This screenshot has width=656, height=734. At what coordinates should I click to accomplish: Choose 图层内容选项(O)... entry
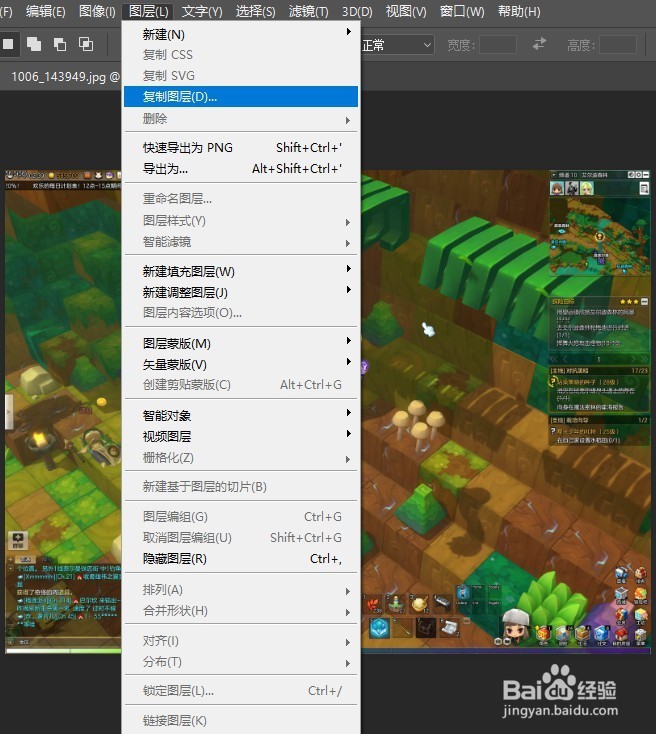241,312
